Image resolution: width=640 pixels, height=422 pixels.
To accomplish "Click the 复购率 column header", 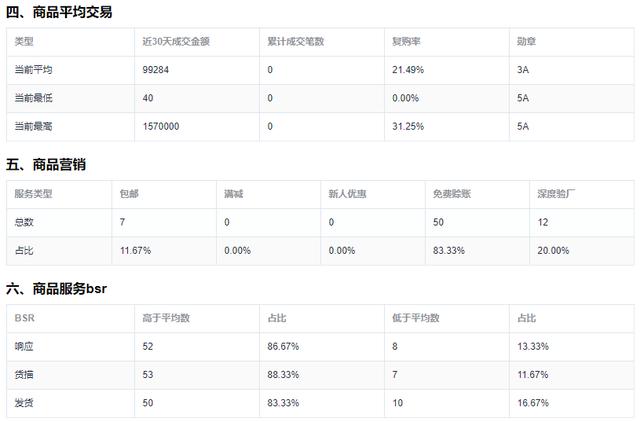I will pos(405,42).
